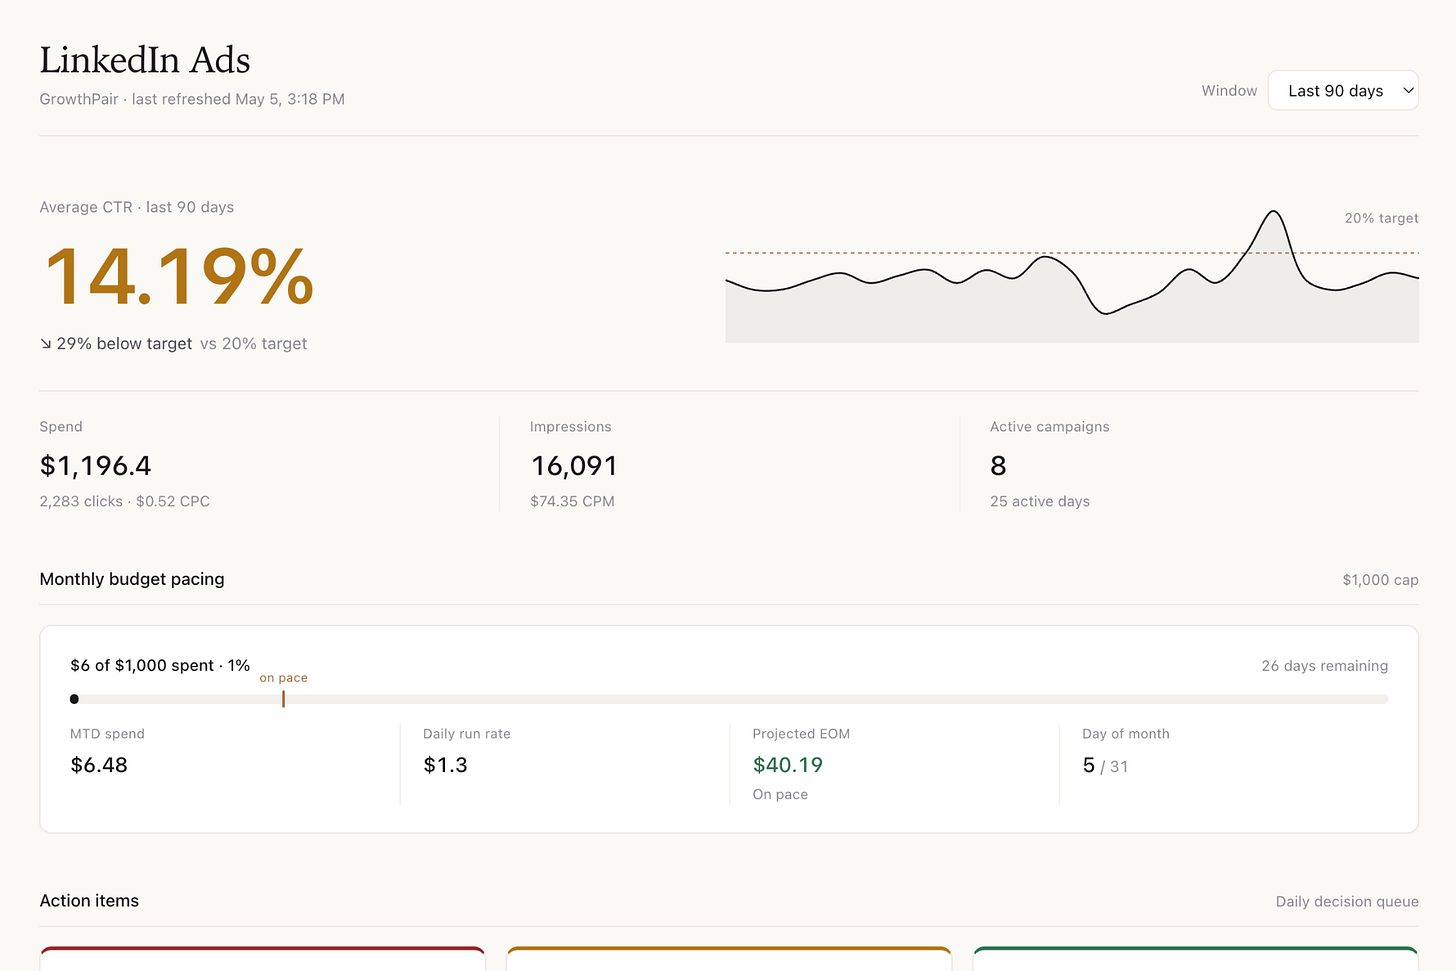
Task: Click the 14.19% average CTR figure
Action: (180, 276)
